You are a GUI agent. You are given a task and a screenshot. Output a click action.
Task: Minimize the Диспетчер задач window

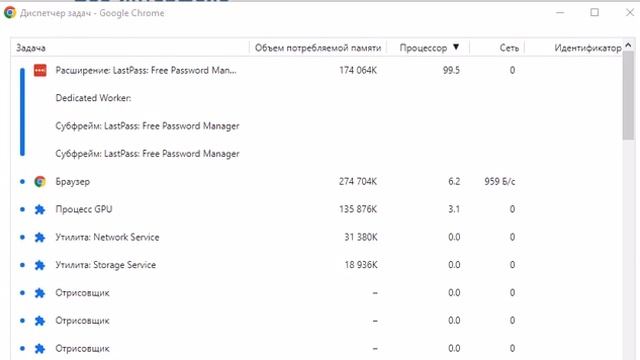tap(560, 13)
